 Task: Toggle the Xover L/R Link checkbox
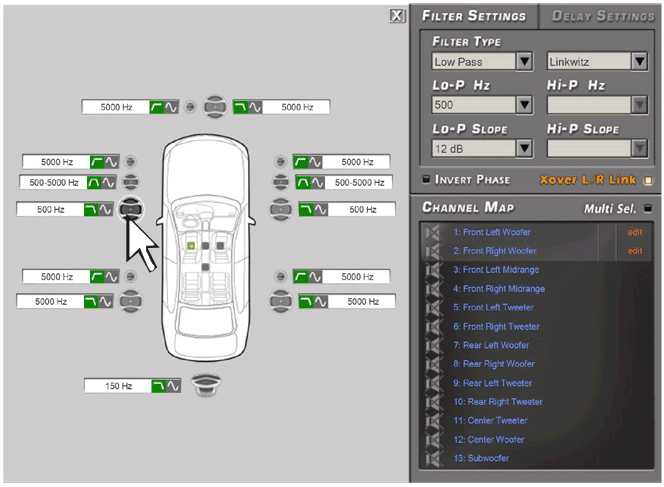click(648, 180)
